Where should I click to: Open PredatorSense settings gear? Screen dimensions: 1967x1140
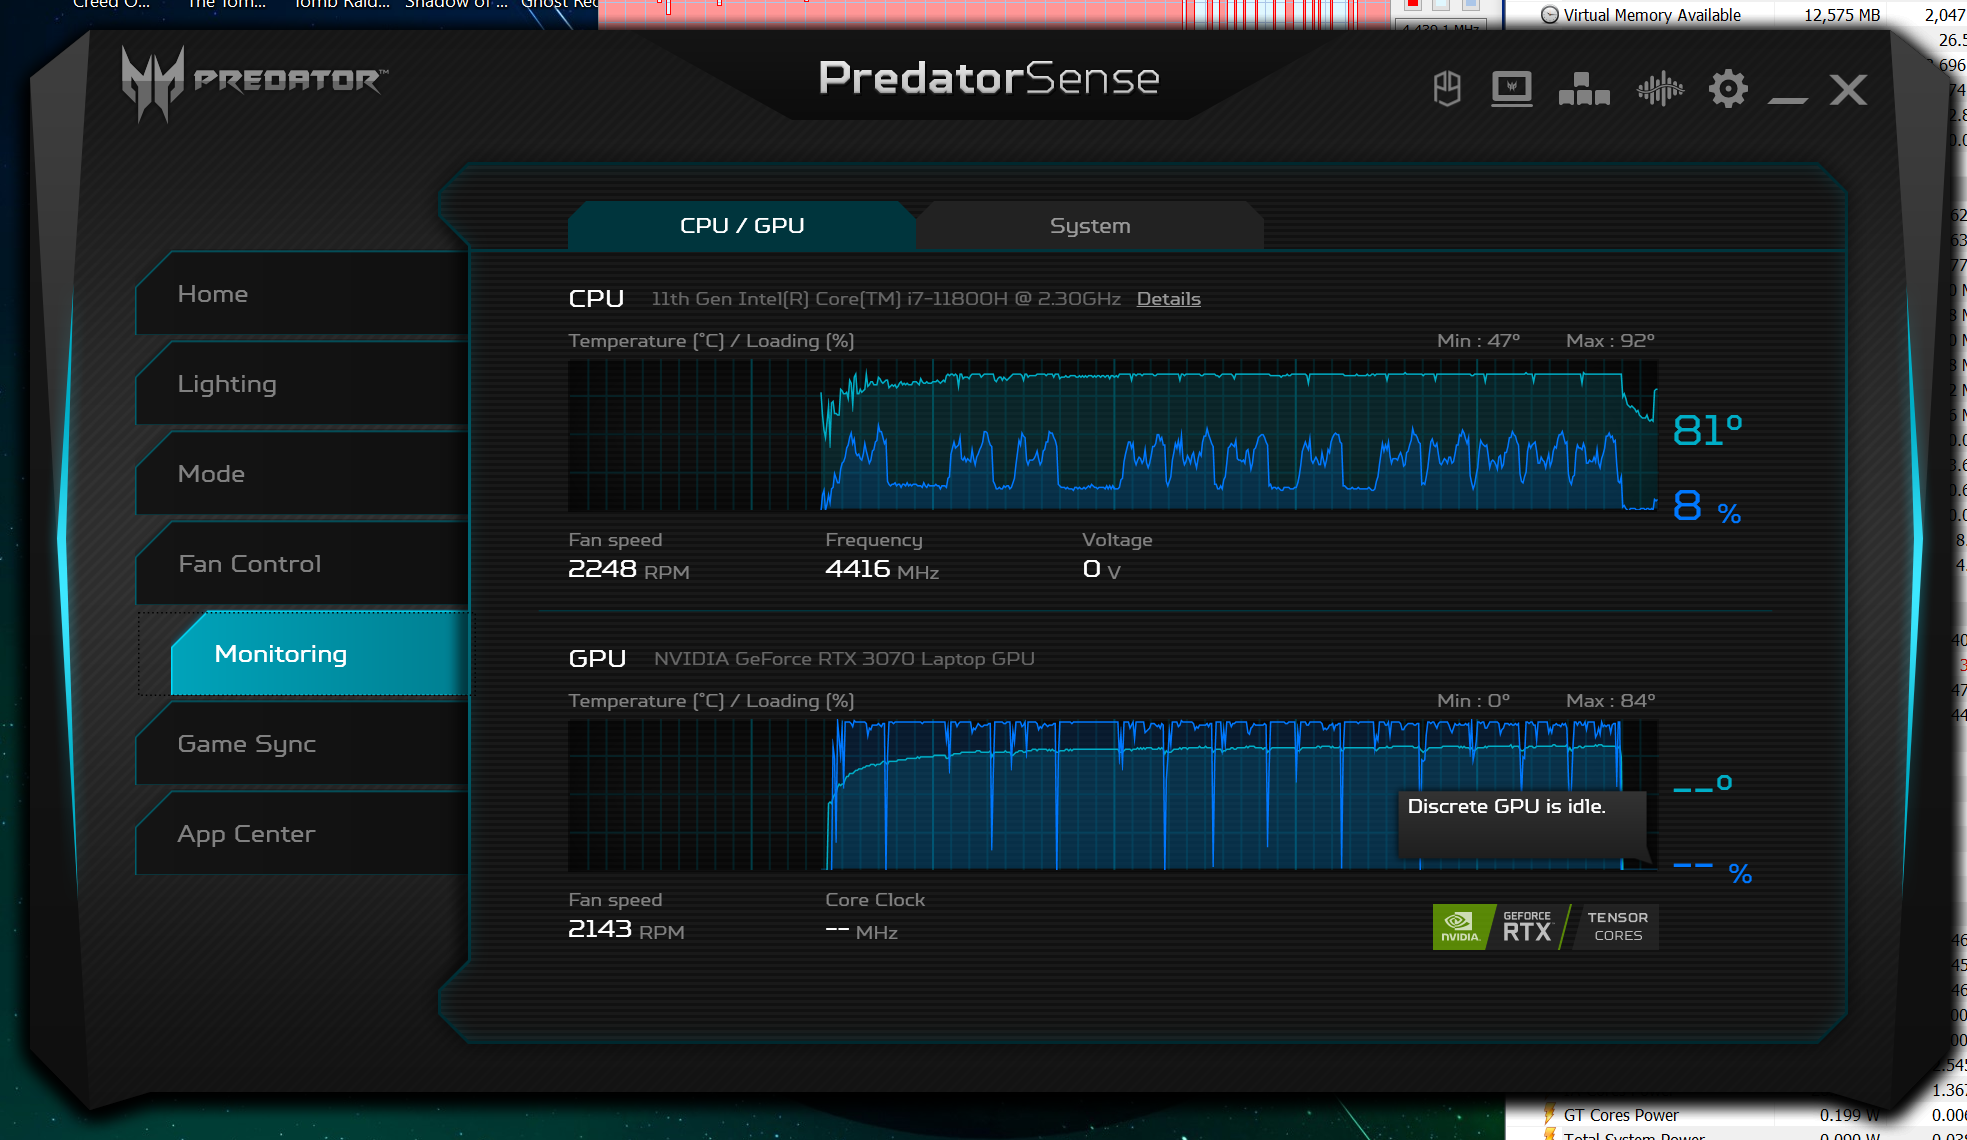[x=1728, y=89]
